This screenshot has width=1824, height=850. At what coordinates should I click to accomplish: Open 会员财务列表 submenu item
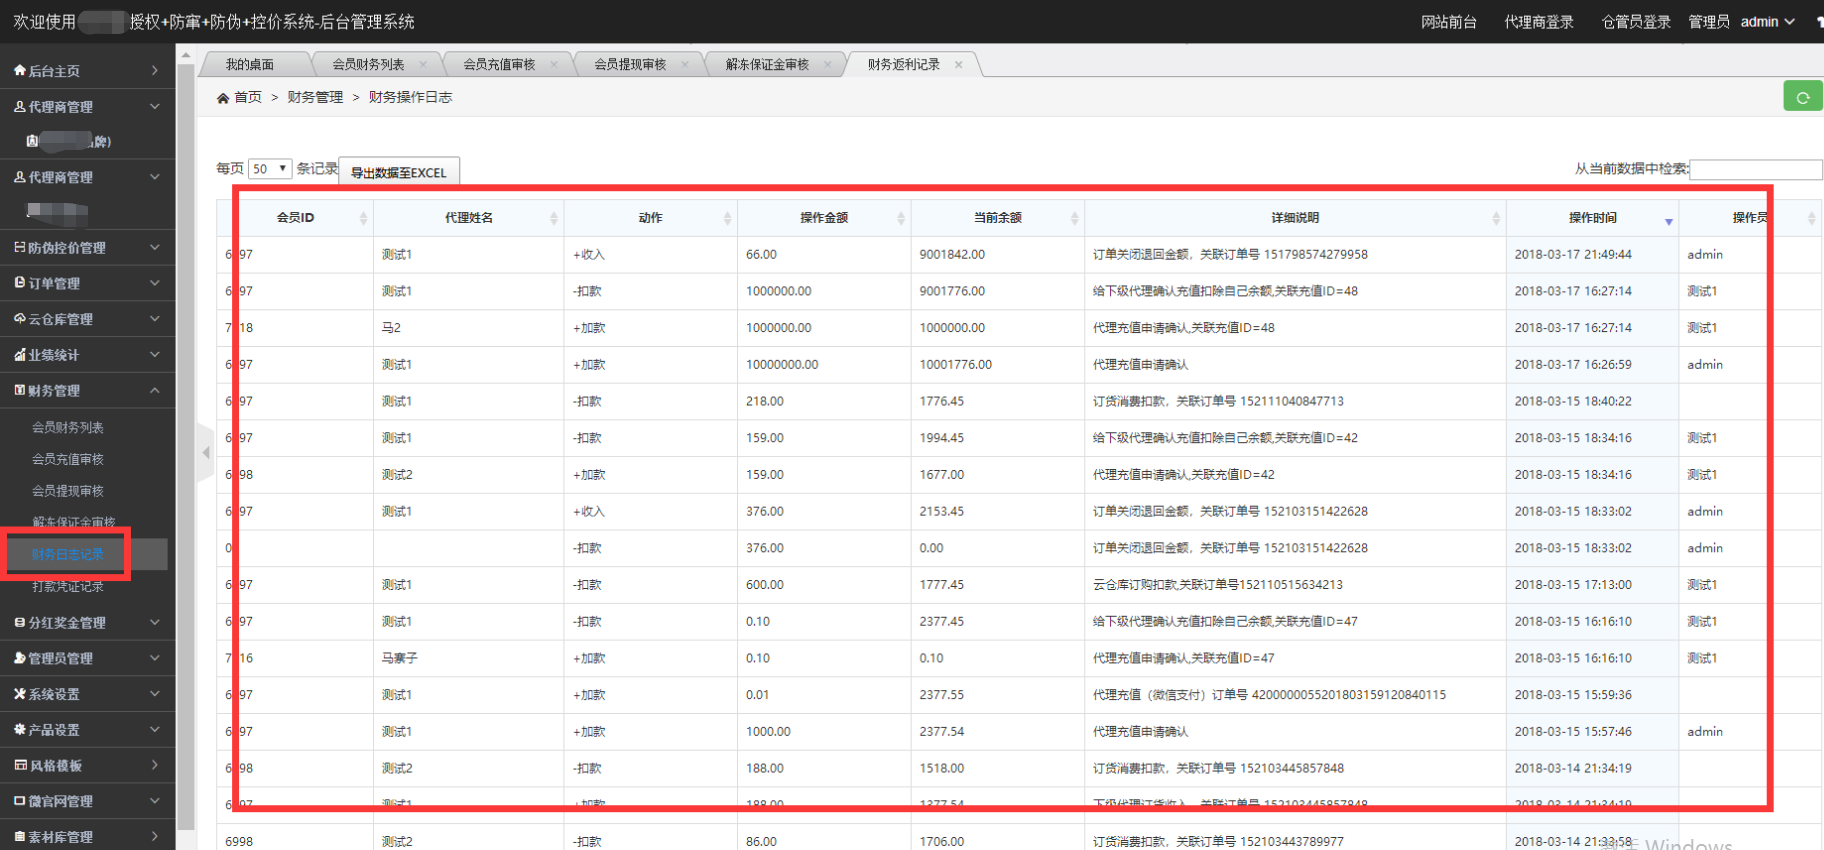(x=68, y=428)
